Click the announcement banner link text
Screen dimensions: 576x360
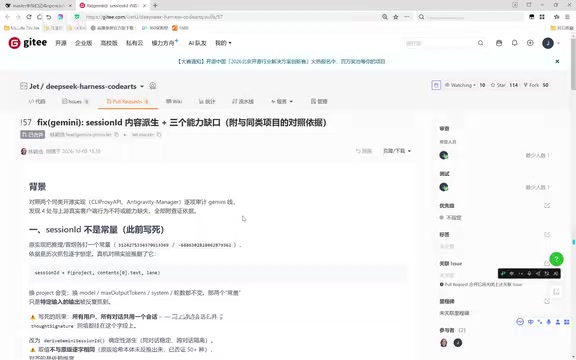point(281,61)
